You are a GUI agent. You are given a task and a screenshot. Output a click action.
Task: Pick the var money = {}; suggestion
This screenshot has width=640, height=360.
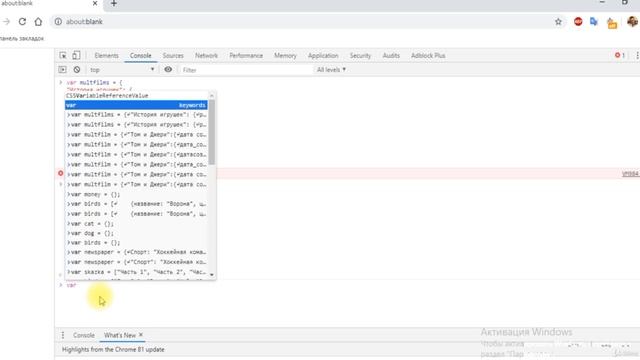(x=136, y=194)
